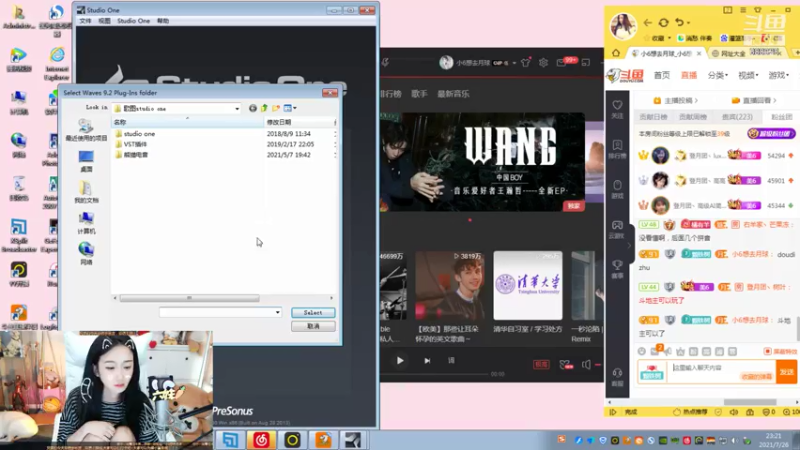This screenshot has width=800, height=450.
Task: Create a new folder in the dialog
Action: [x=276, y=108]
